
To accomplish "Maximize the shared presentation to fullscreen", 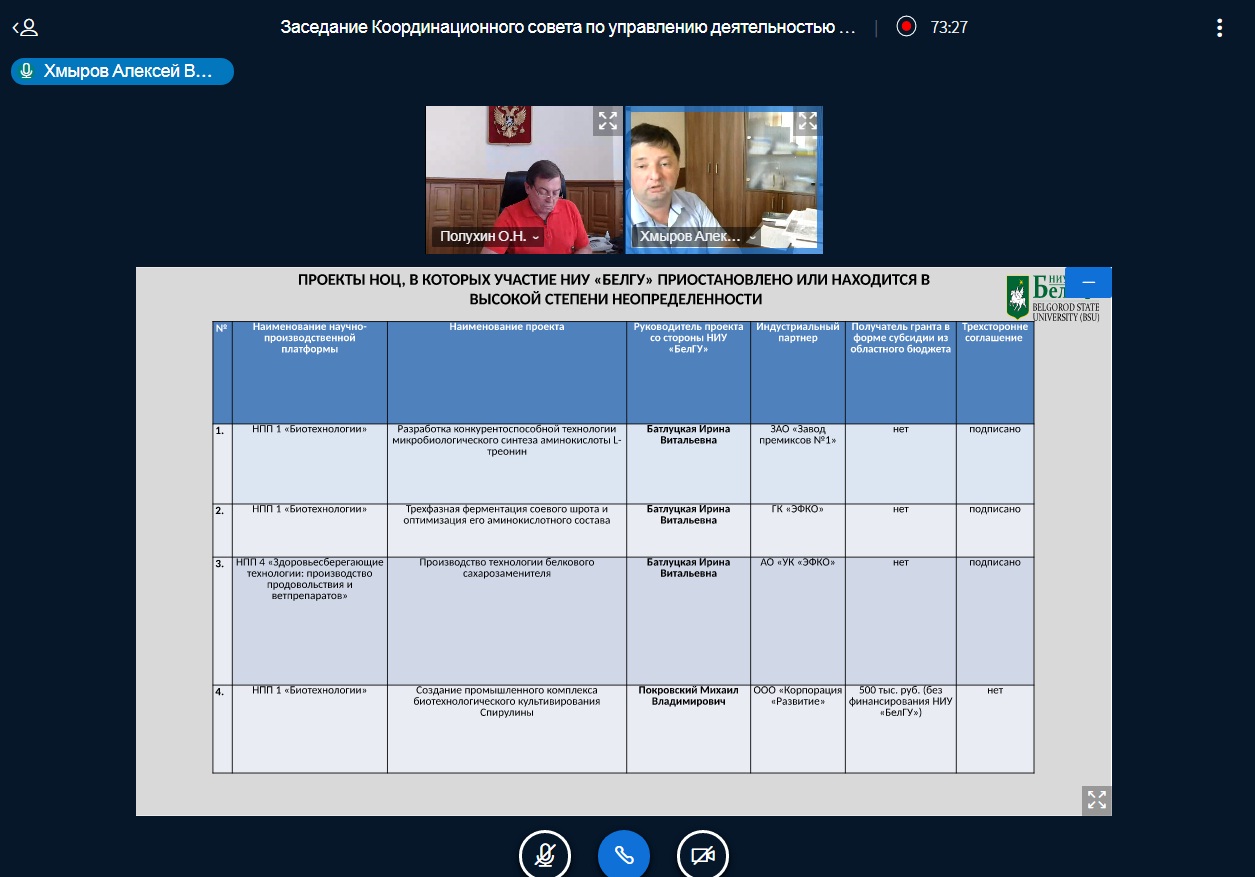I will point(1096,799).
